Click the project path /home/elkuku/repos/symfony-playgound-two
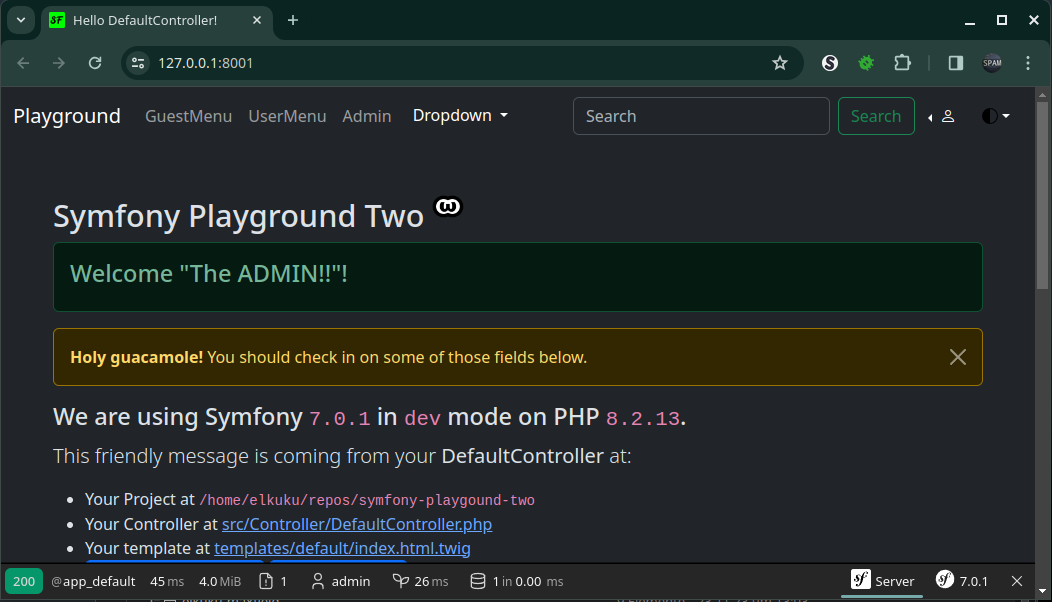Screen dimensions: 1052x602 coord(367,500)
